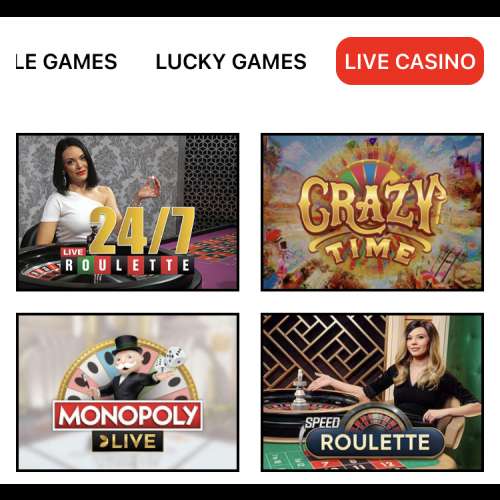Start the Monopoly Live game tile
The height and width of the screenshot is (500, 500).
click(127, 392)
